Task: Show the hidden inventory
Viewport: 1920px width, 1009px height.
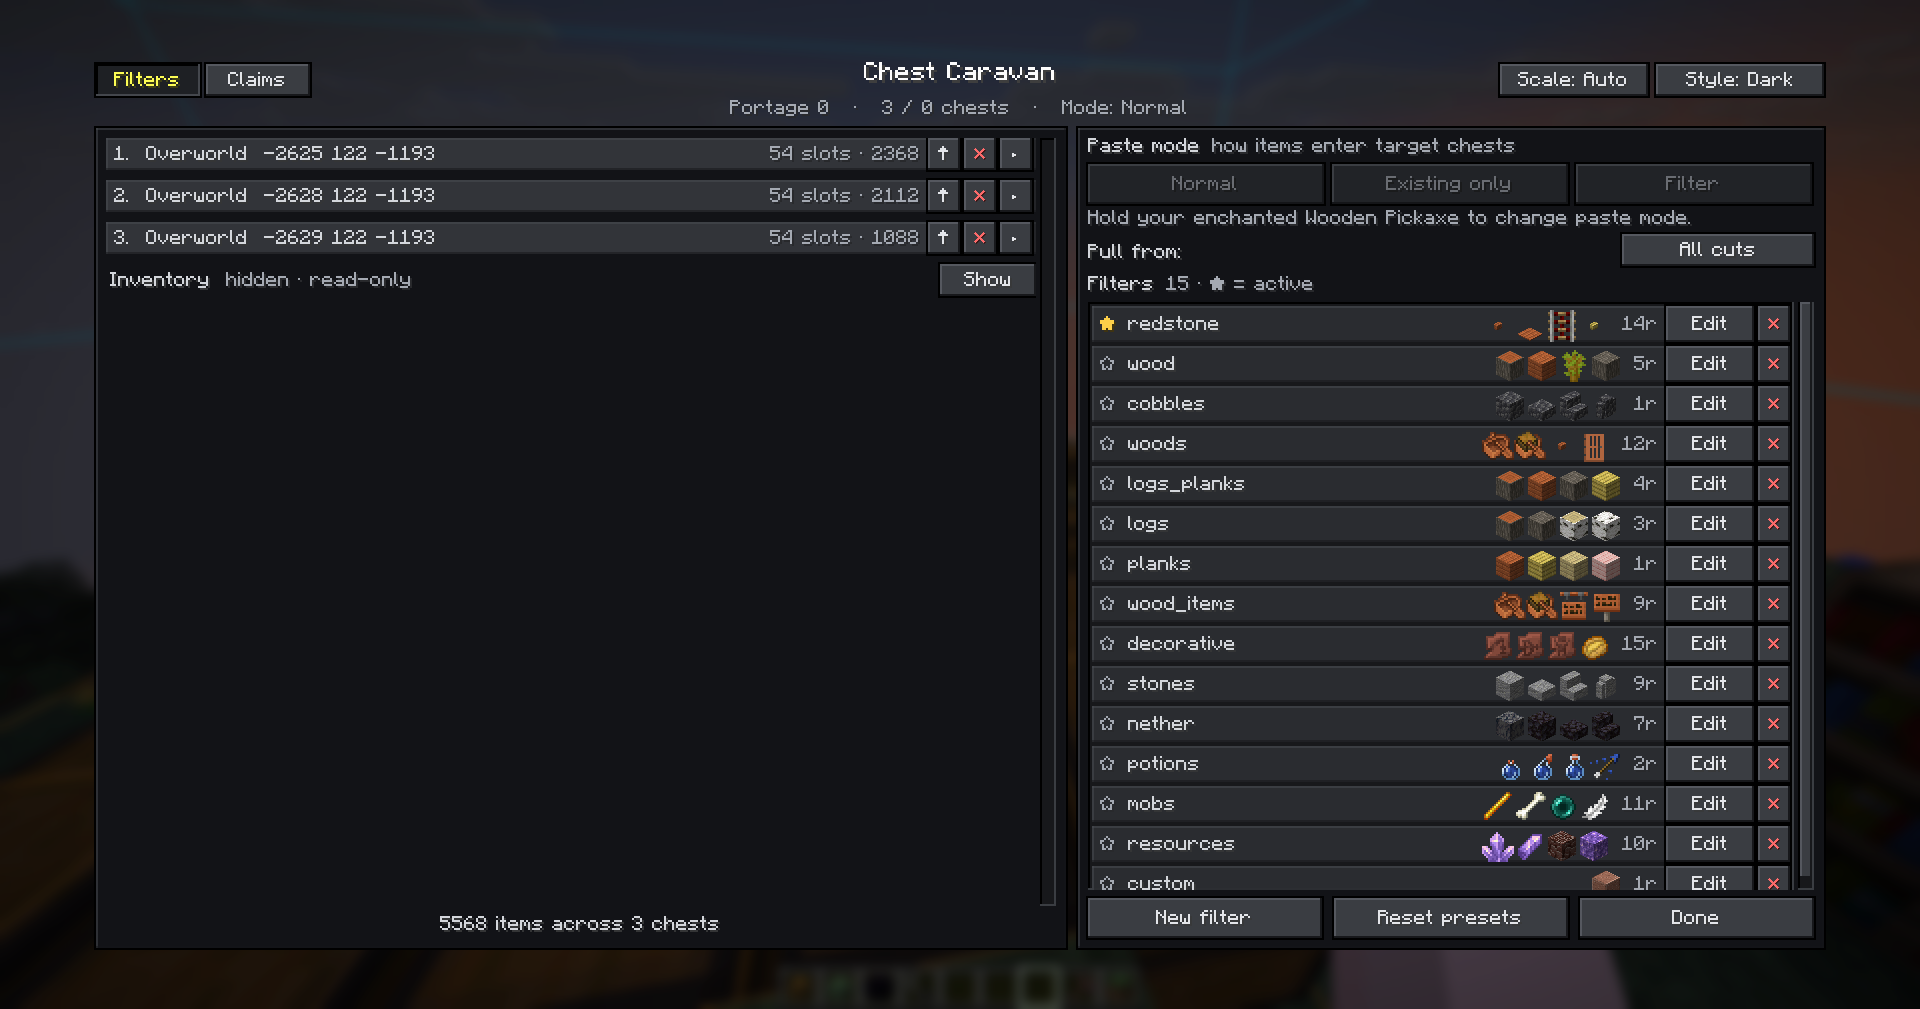Action: click(x=986, y=279)
